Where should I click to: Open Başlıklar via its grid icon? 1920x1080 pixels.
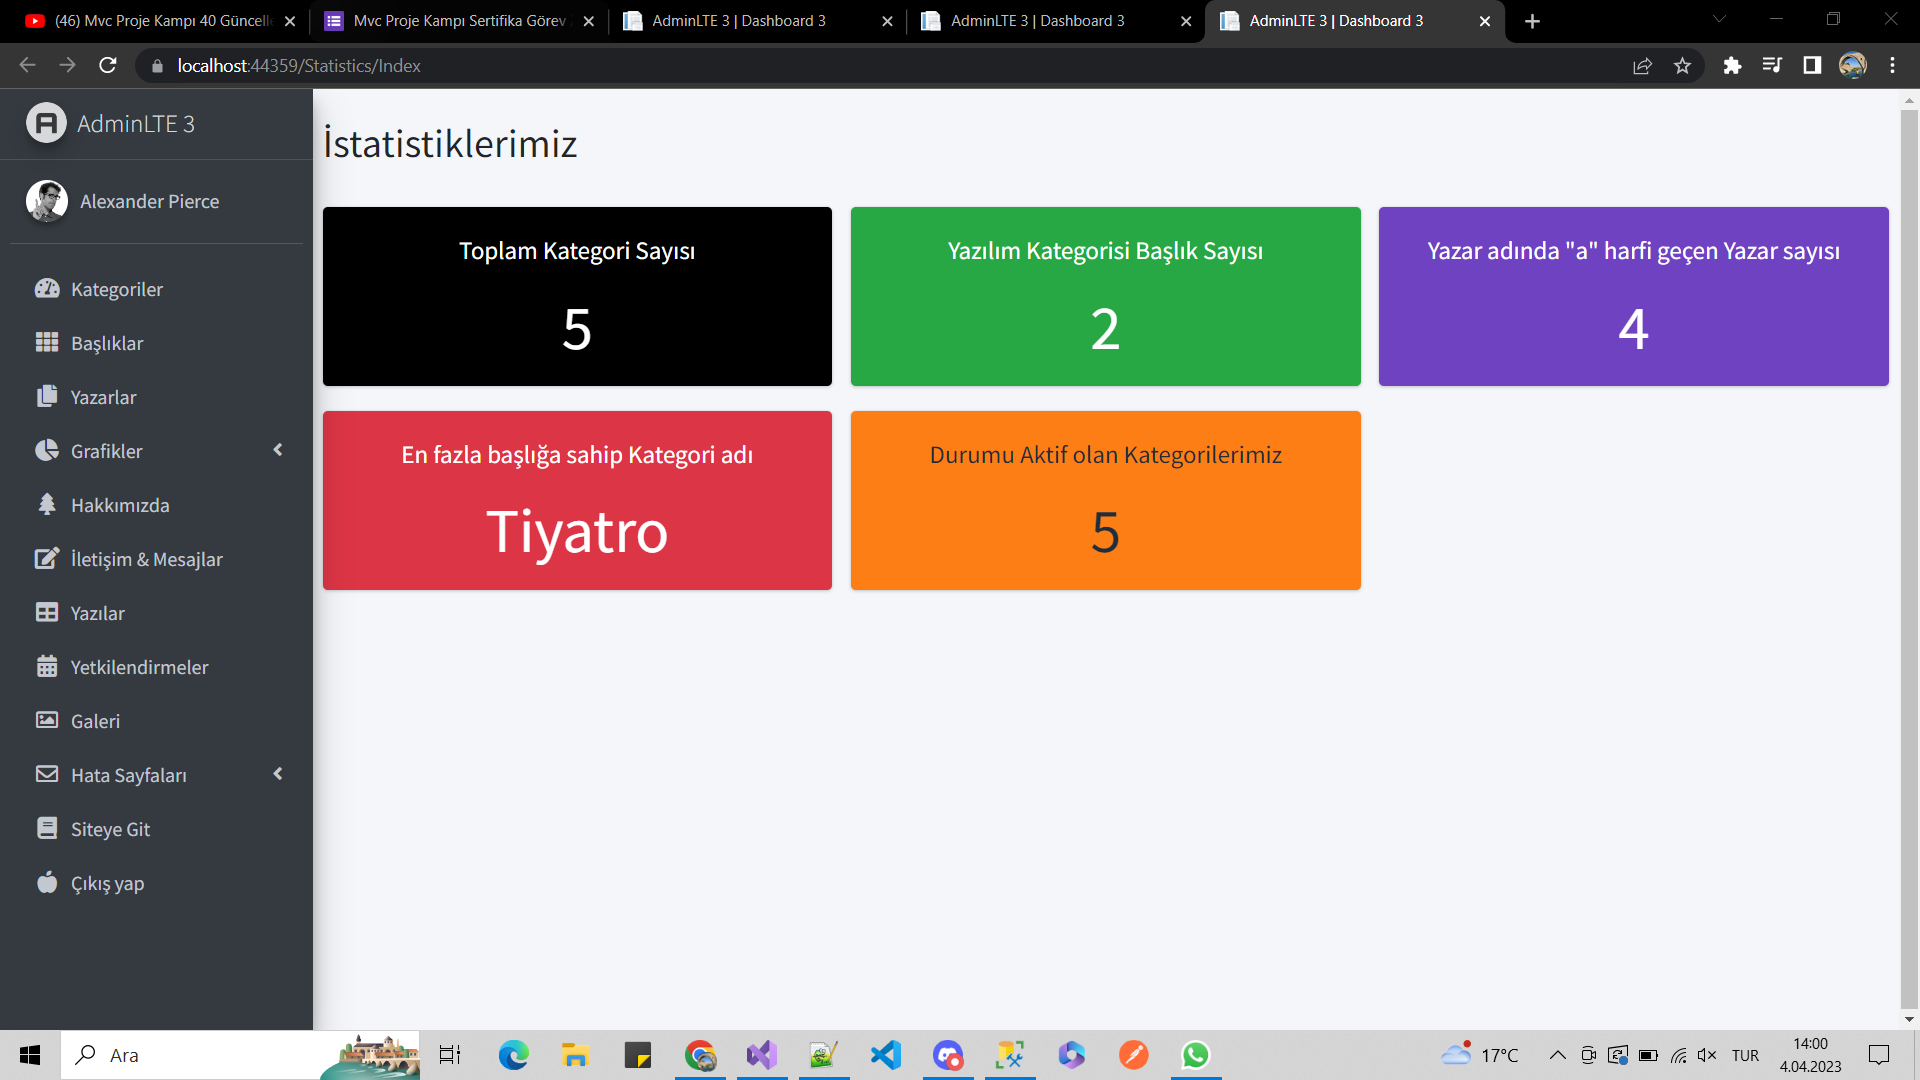(x=47, y=342)
